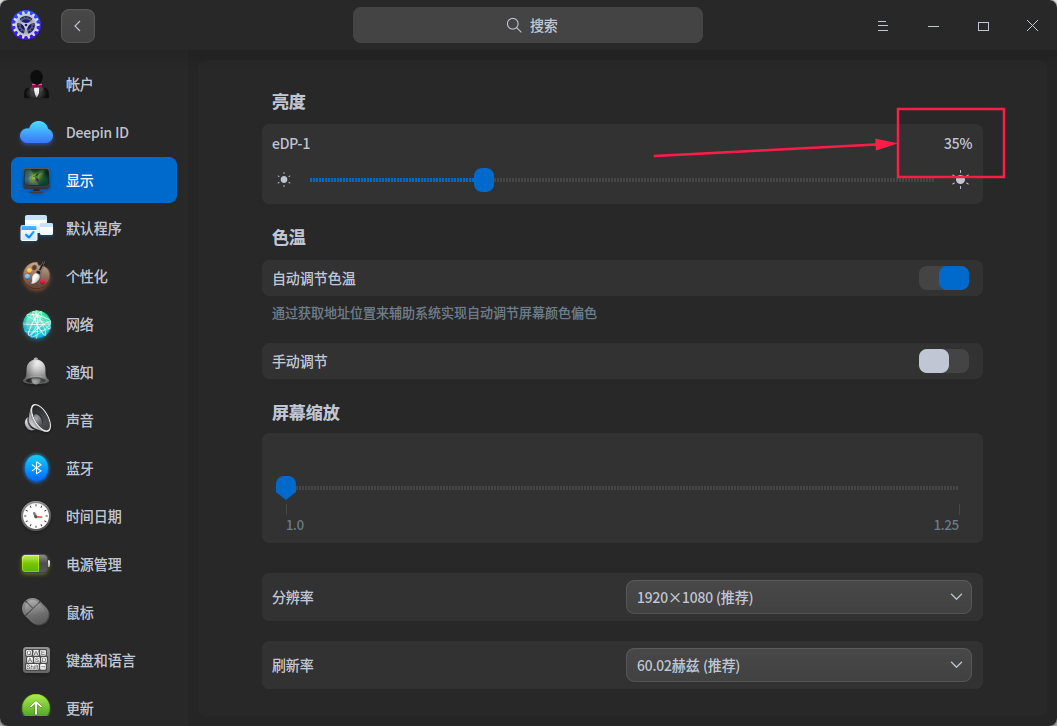This screenshot has width=1057, height=726.
Task: Disable the auto color temperature switch
Action: coord(944,278)
